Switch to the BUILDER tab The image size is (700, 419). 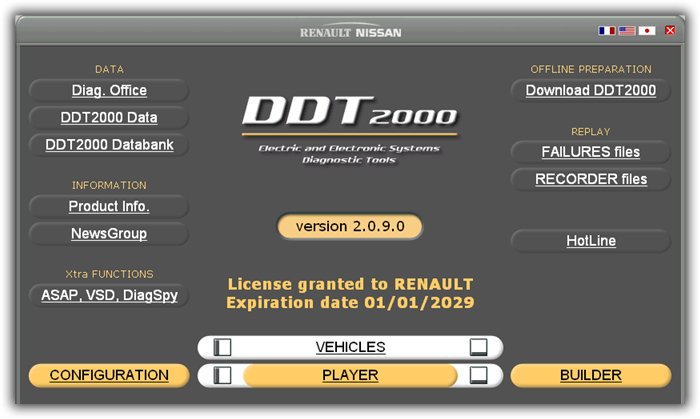(x=590, y=375)
